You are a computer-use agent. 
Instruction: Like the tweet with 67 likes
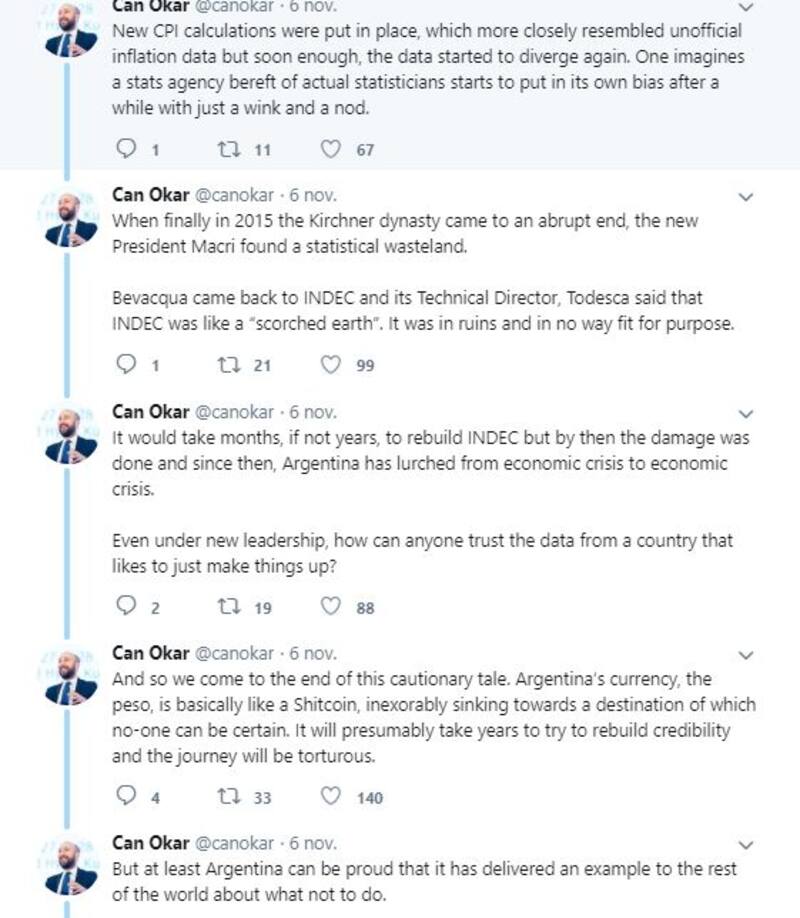coord(330,150)
